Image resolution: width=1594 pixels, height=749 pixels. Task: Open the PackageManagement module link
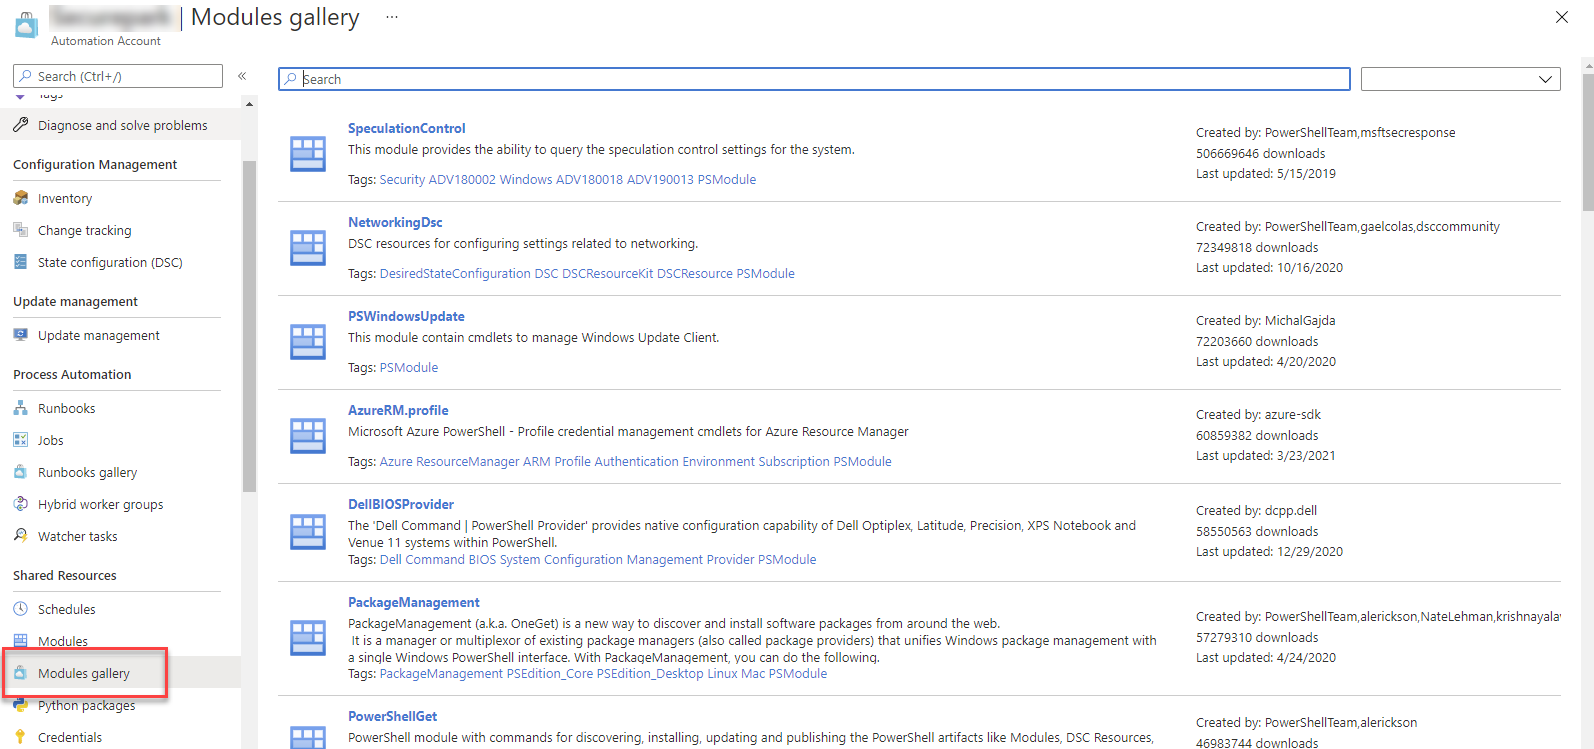coord(414,602)
